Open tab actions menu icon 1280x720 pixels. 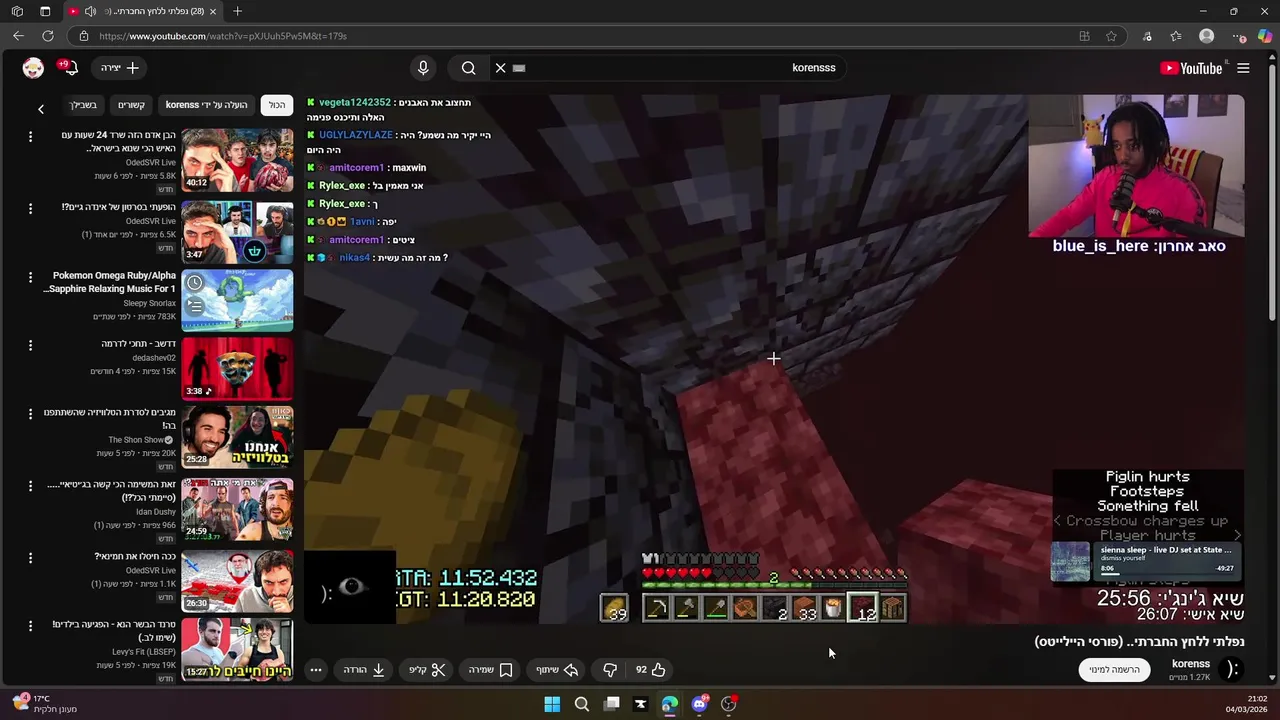(45, 11)
